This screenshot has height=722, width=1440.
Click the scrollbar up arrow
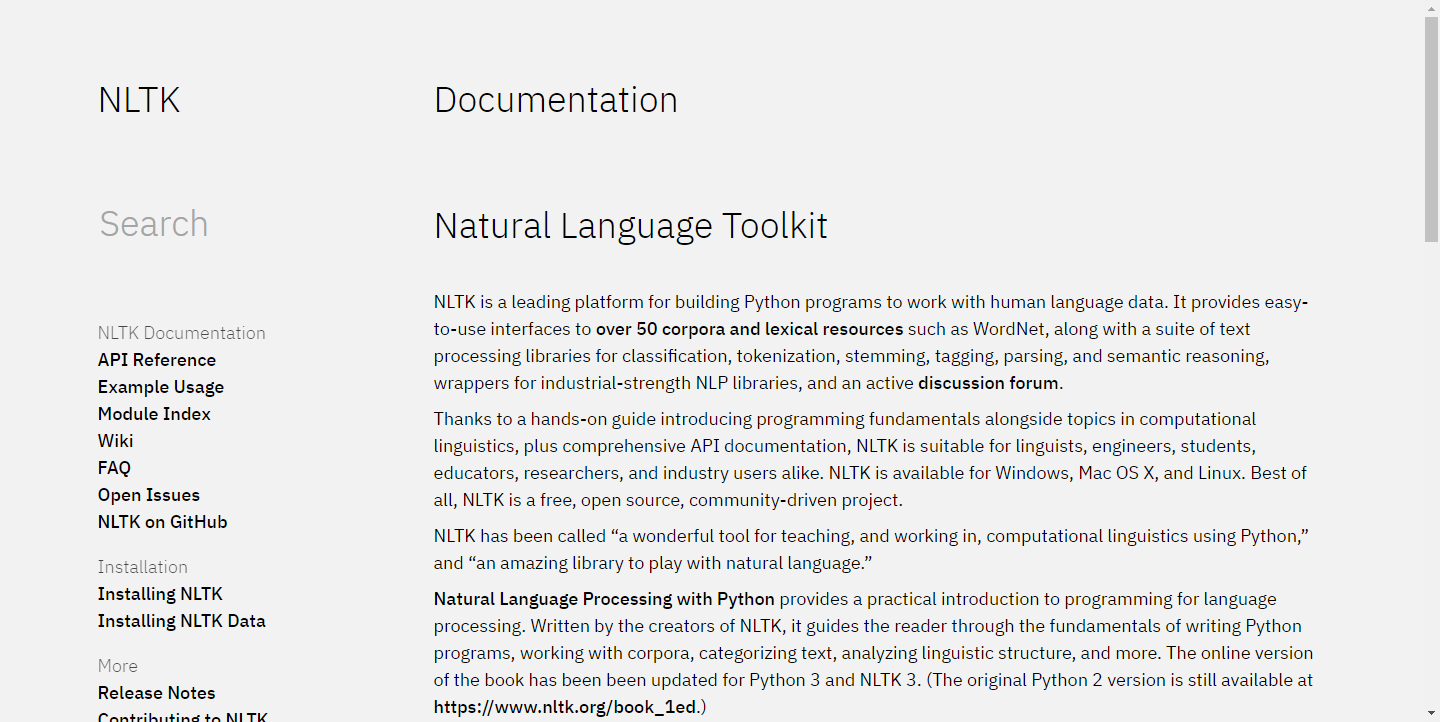click(x=1431, y=8)
